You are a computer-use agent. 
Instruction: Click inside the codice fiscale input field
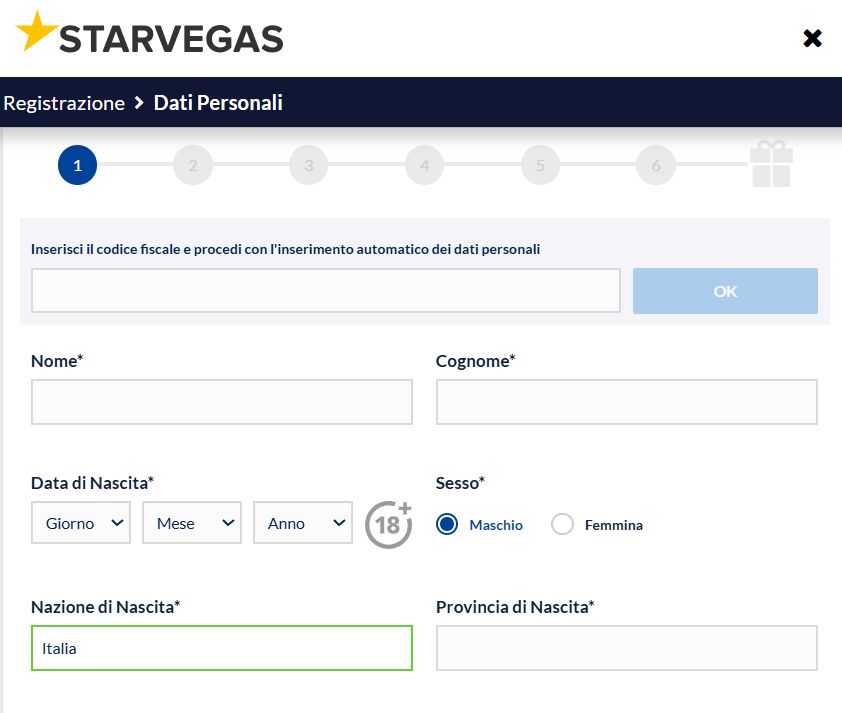coord(325,290)
